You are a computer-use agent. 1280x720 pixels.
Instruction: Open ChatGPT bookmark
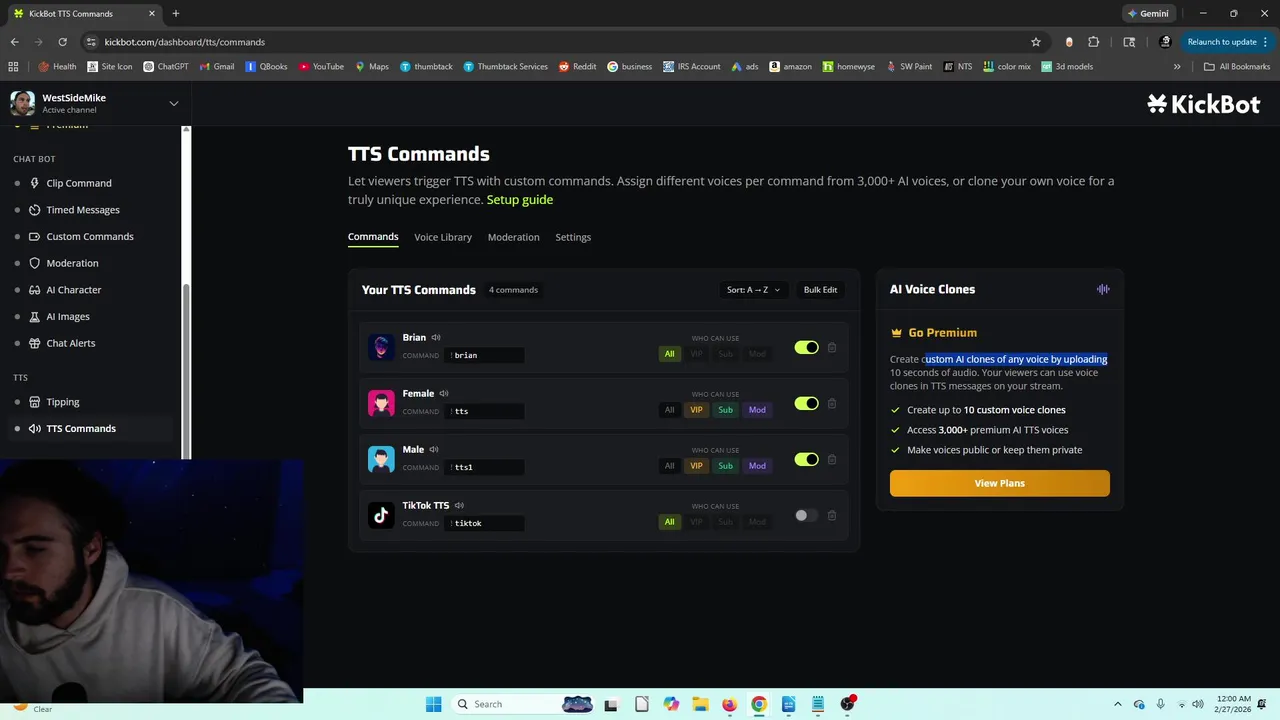coord(166,67)
